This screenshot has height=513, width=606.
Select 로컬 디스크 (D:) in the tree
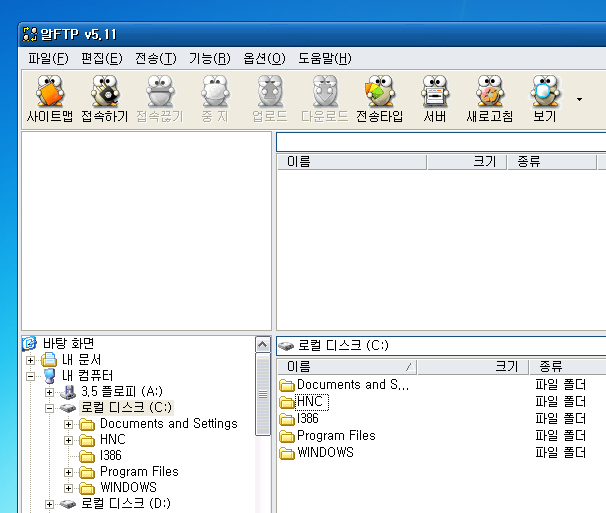[126, 503]
